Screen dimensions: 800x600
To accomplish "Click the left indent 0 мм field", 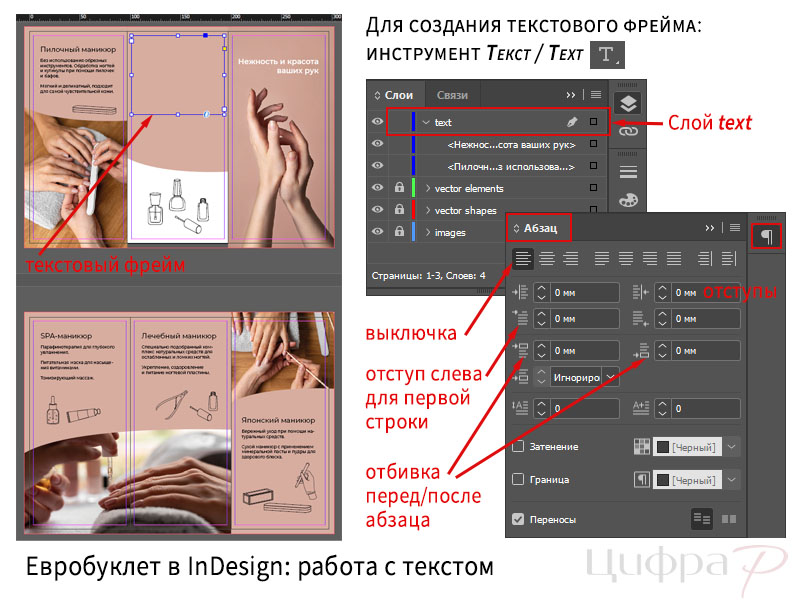I will tap(585, 292).
